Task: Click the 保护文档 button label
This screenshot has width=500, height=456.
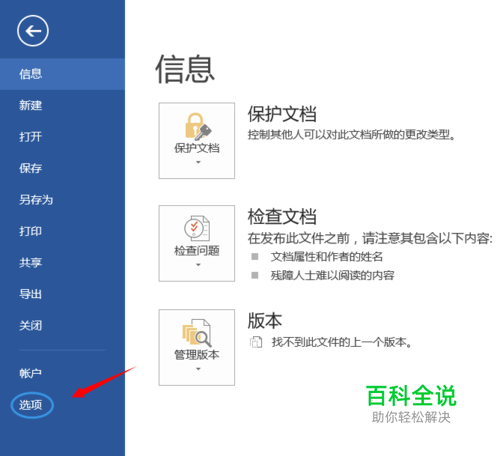Action: click(197, 148)
